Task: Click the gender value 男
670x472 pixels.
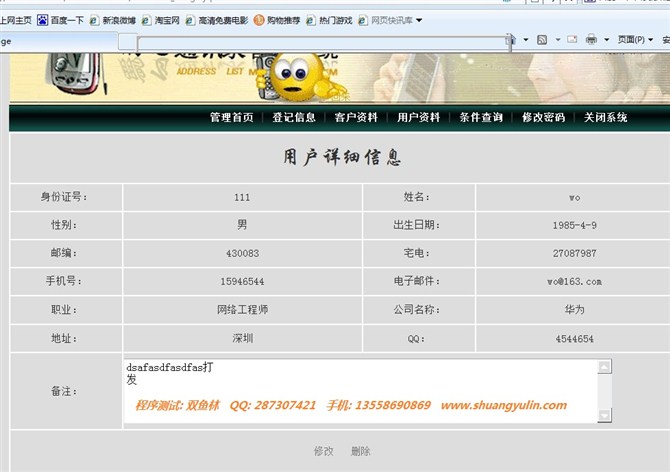Action: 242,225
